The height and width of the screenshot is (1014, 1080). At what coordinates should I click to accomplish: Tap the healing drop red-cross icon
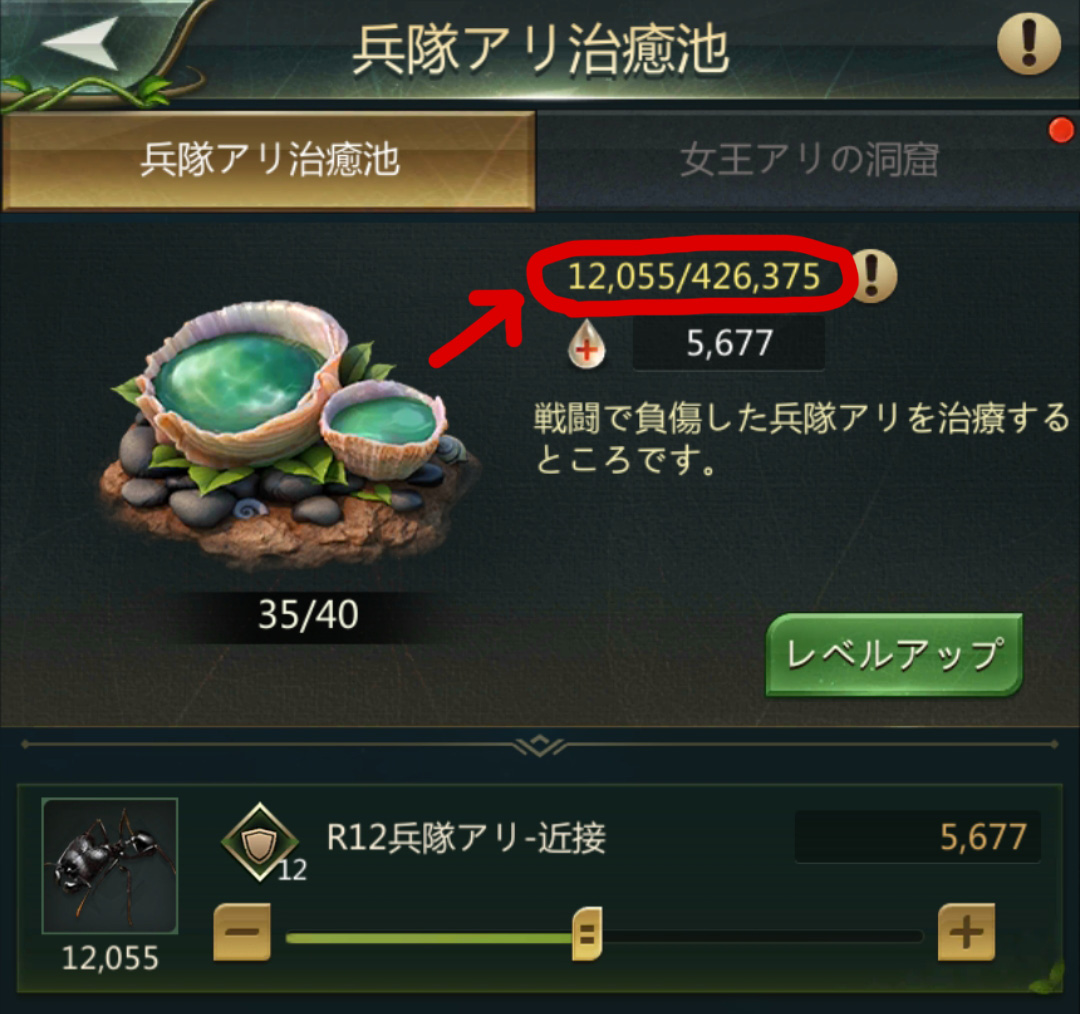click(x=586, y=344)
